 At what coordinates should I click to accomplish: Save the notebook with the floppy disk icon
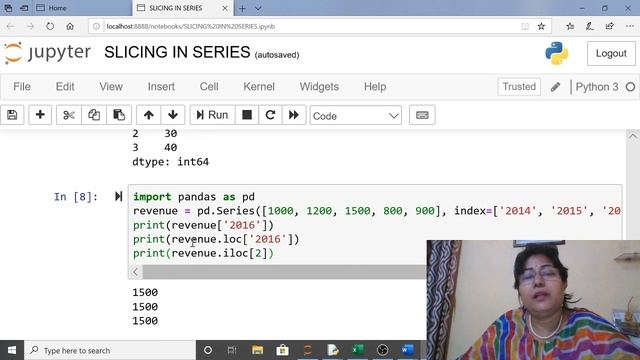(x=12, y=115)
